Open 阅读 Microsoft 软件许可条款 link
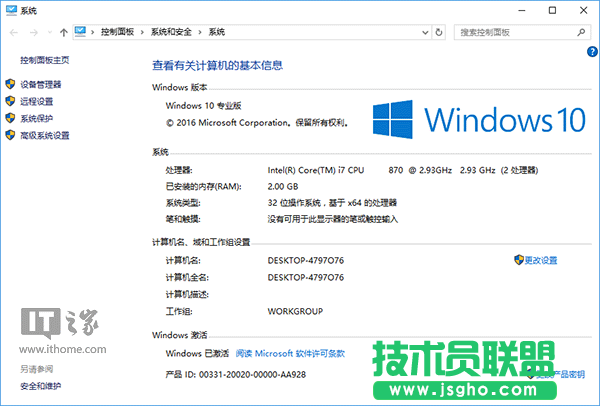600x406 pixels. pos(290,353)
